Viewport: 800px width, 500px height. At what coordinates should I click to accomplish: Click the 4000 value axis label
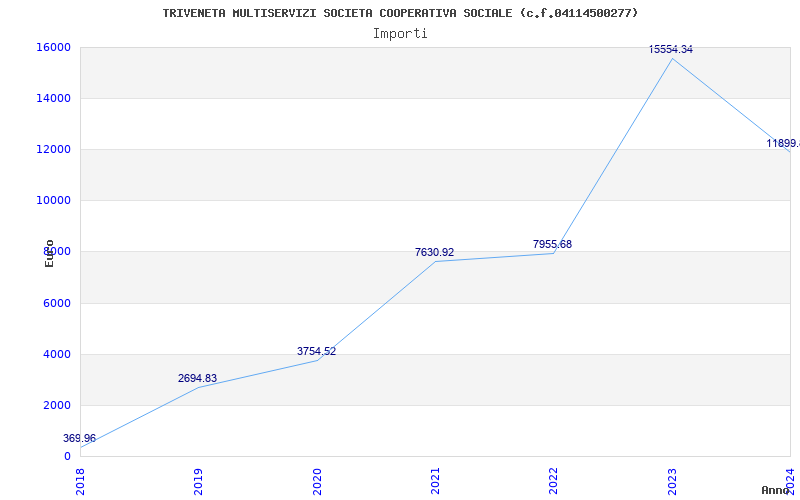pos(57,354)
